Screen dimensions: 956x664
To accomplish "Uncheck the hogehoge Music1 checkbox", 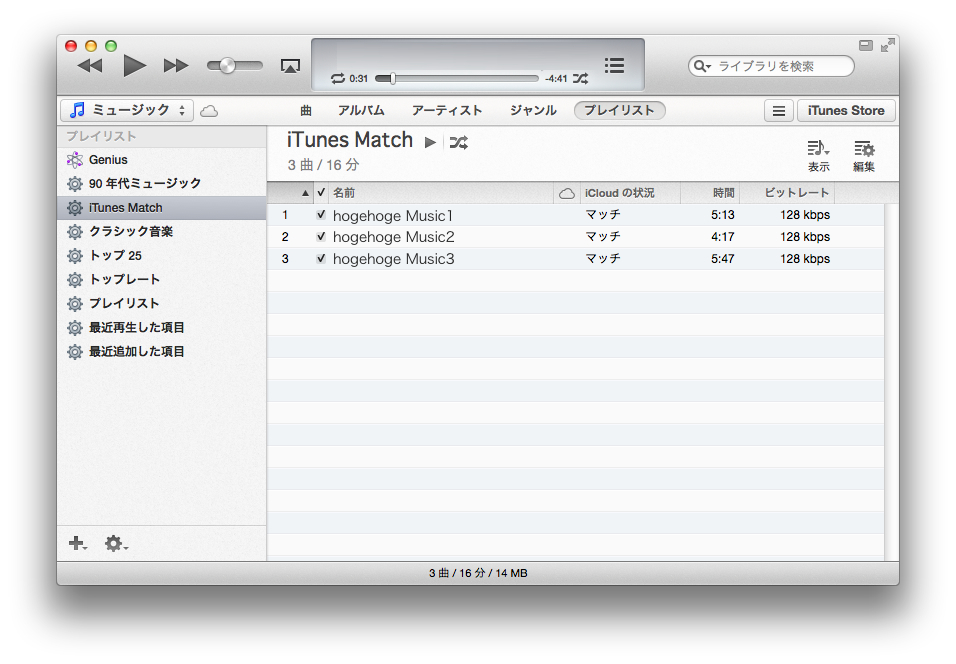I will tap(321, 215).
